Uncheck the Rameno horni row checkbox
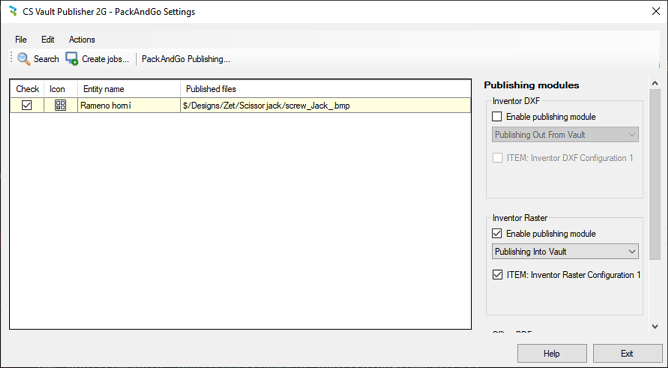Screen dimensions: 668x368 point(27,105)
